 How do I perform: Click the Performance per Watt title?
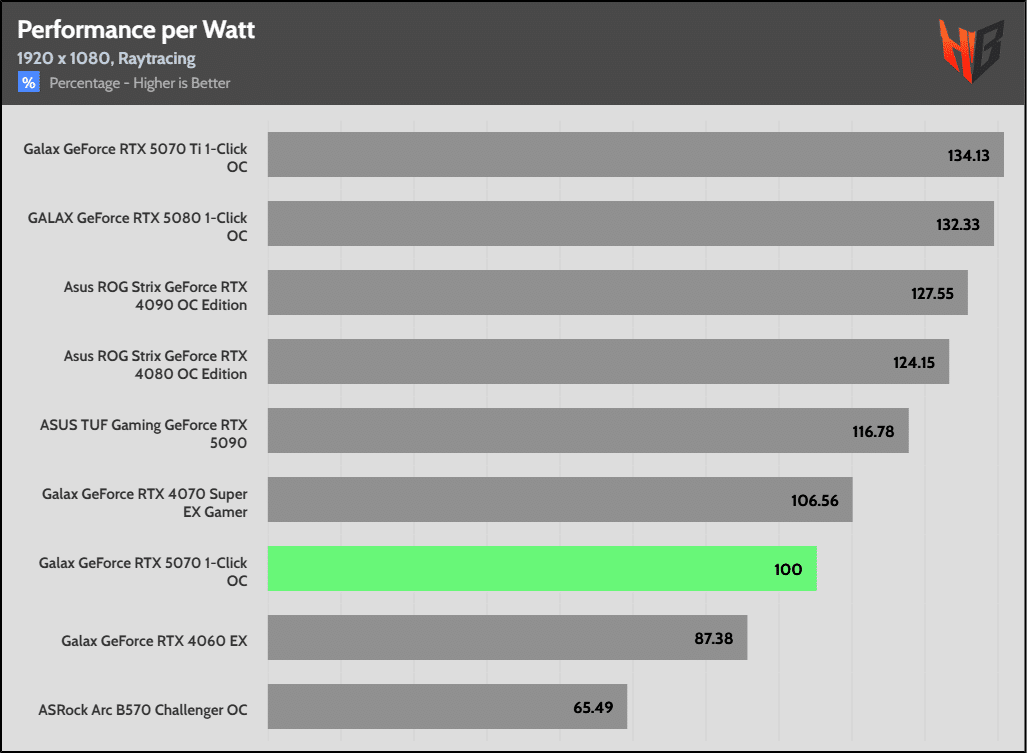(137, 30)
